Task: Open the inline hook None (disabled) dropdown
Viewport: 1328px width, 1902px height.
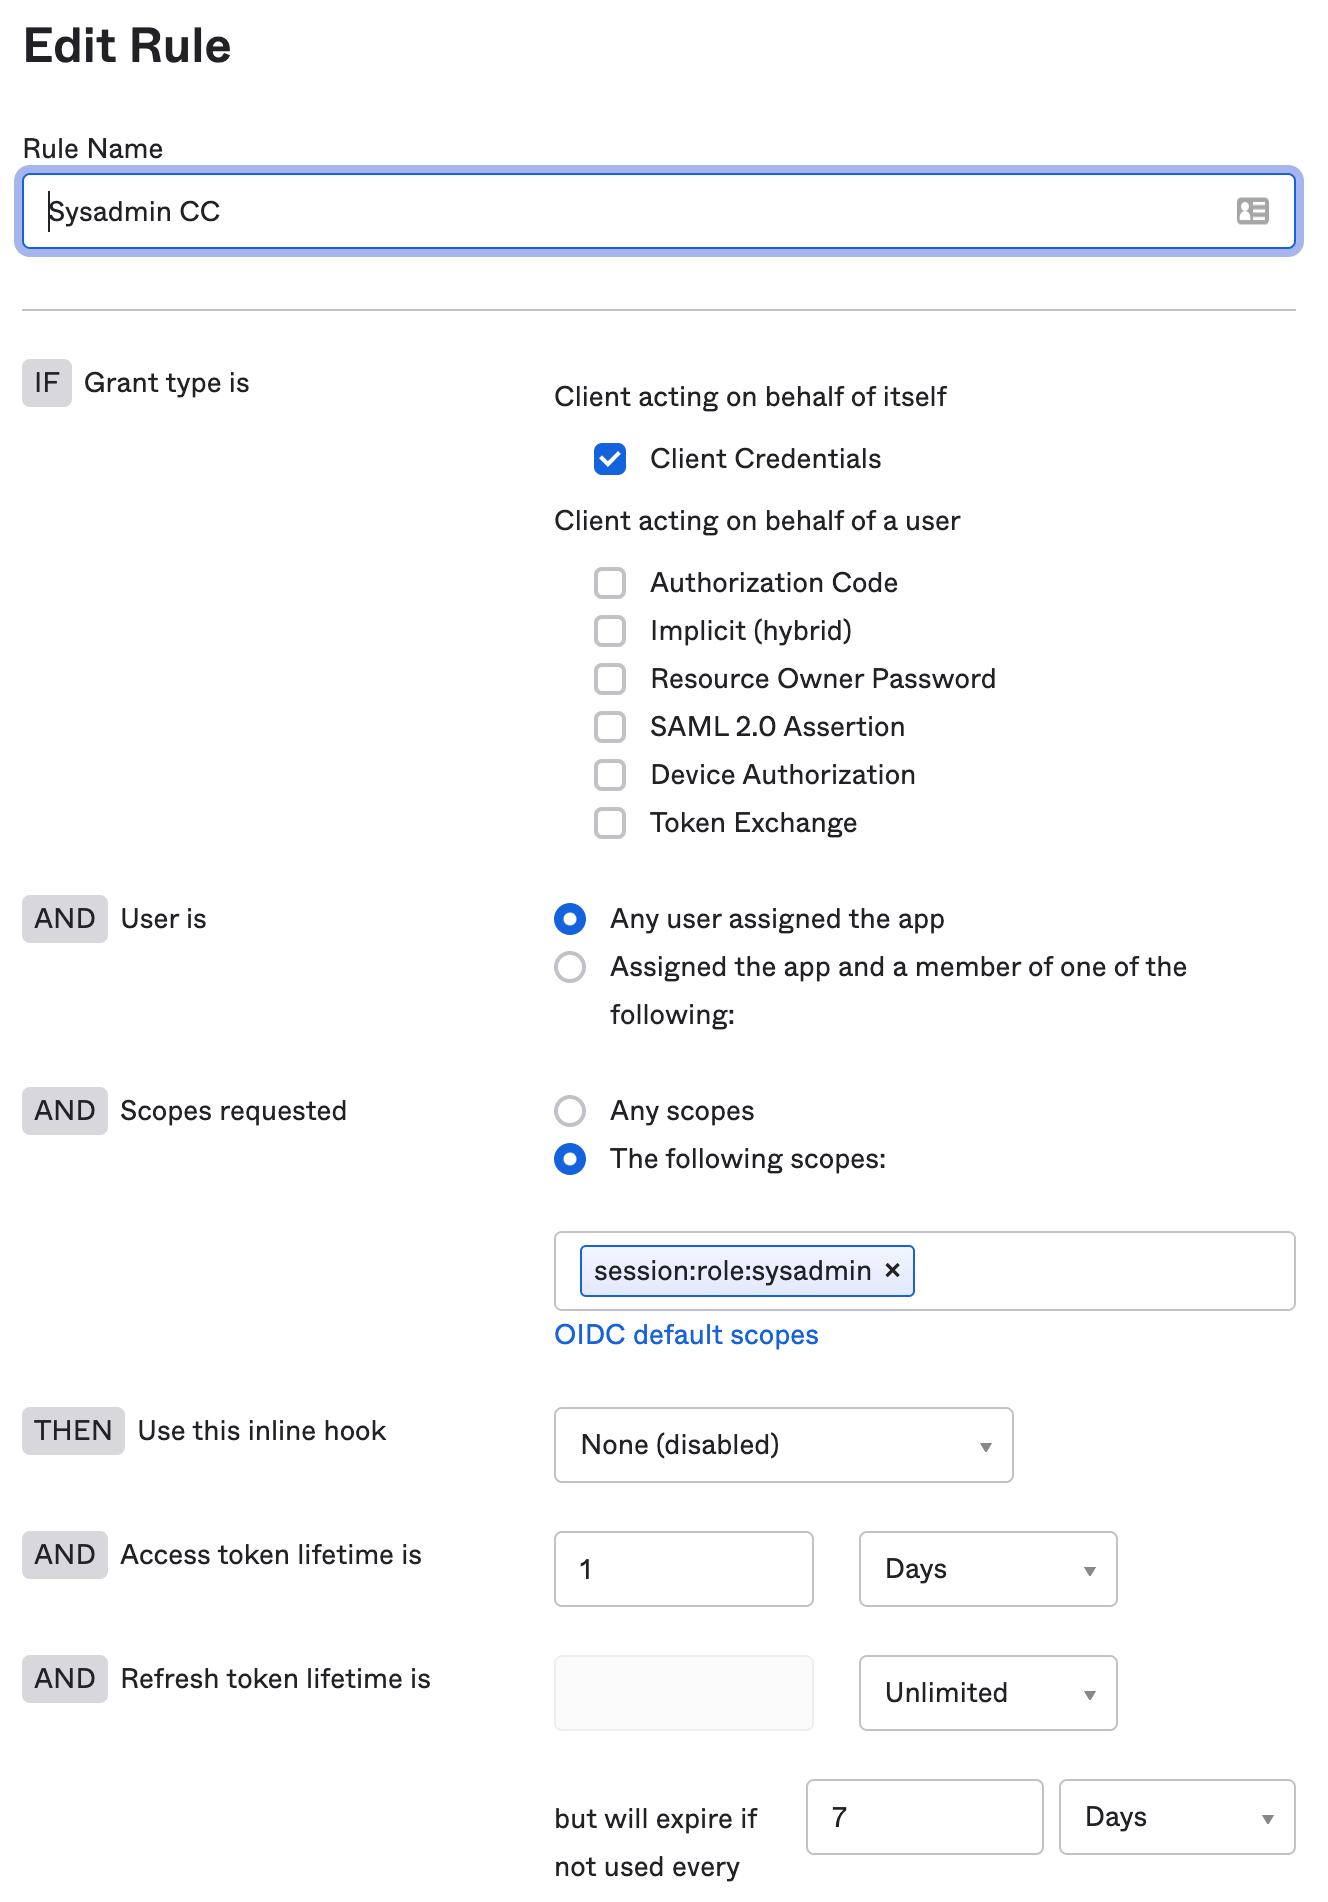Action: coord(784,1445)
